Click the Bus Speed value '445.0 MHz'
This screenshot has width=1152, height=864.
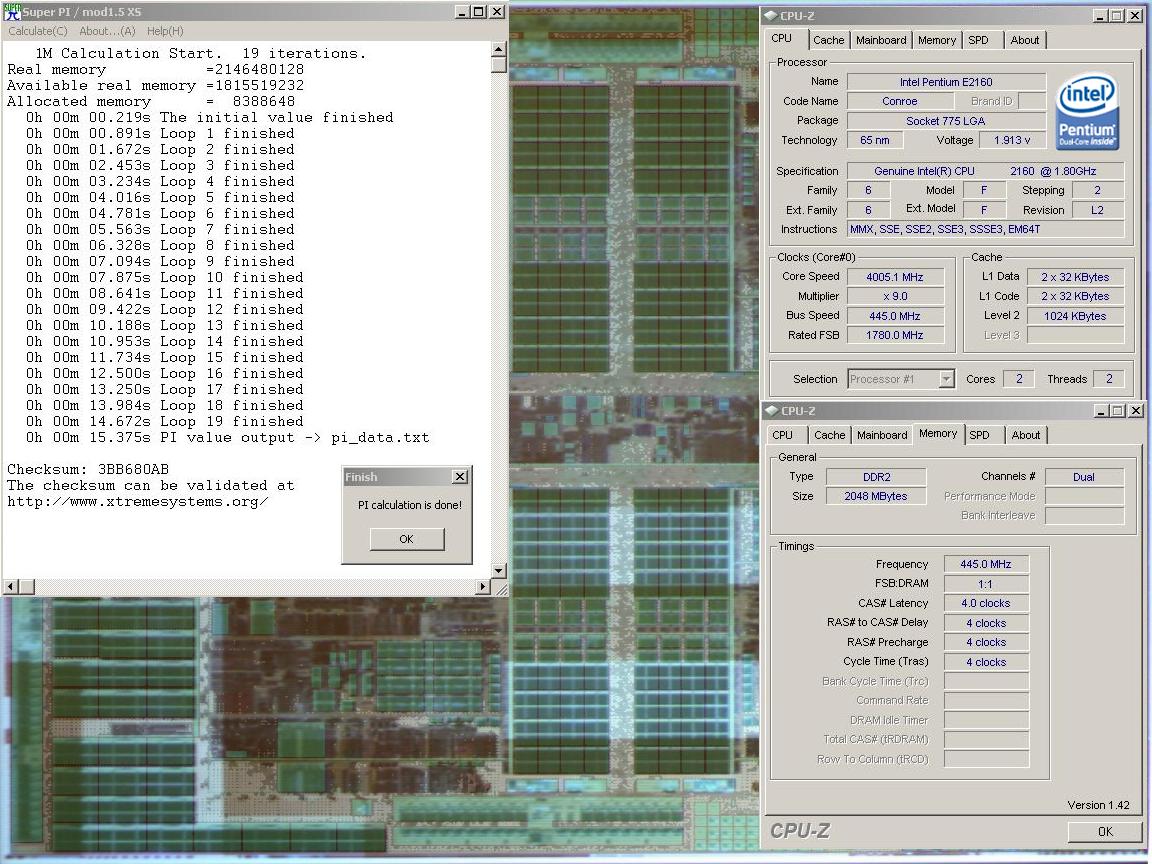tap(894, 316)
